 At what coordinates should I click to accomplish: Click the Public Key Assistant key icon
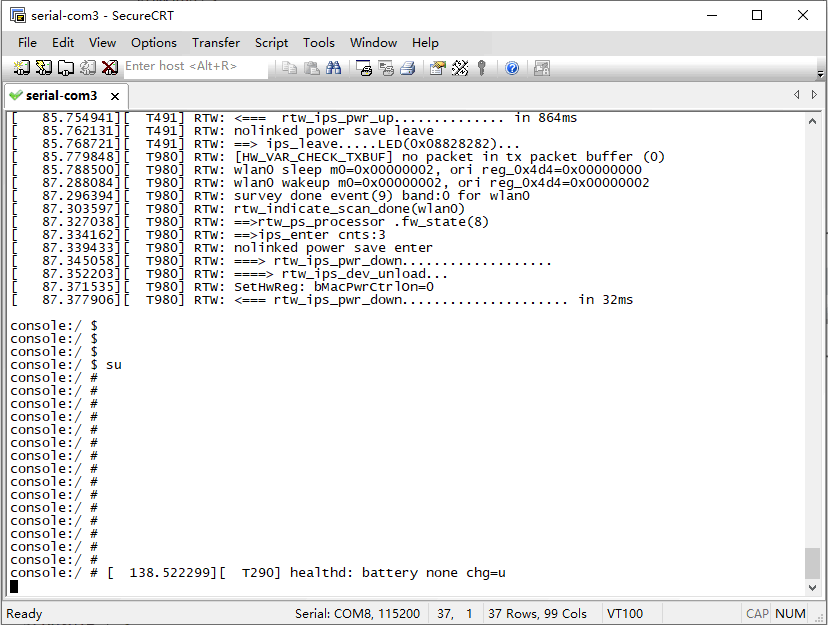tap(482, 68)
